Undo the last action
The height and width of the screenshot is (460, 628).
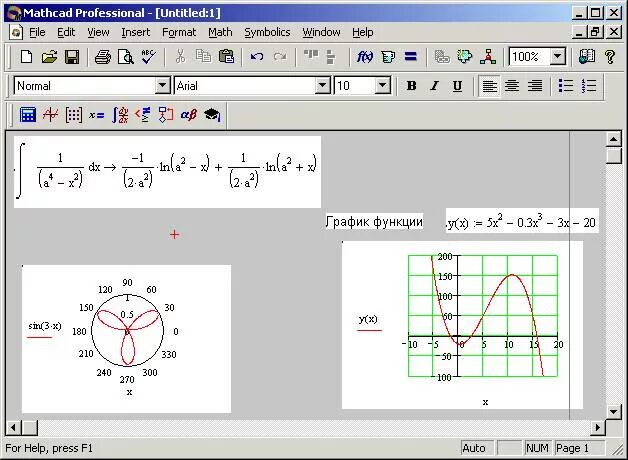(257, 57)
